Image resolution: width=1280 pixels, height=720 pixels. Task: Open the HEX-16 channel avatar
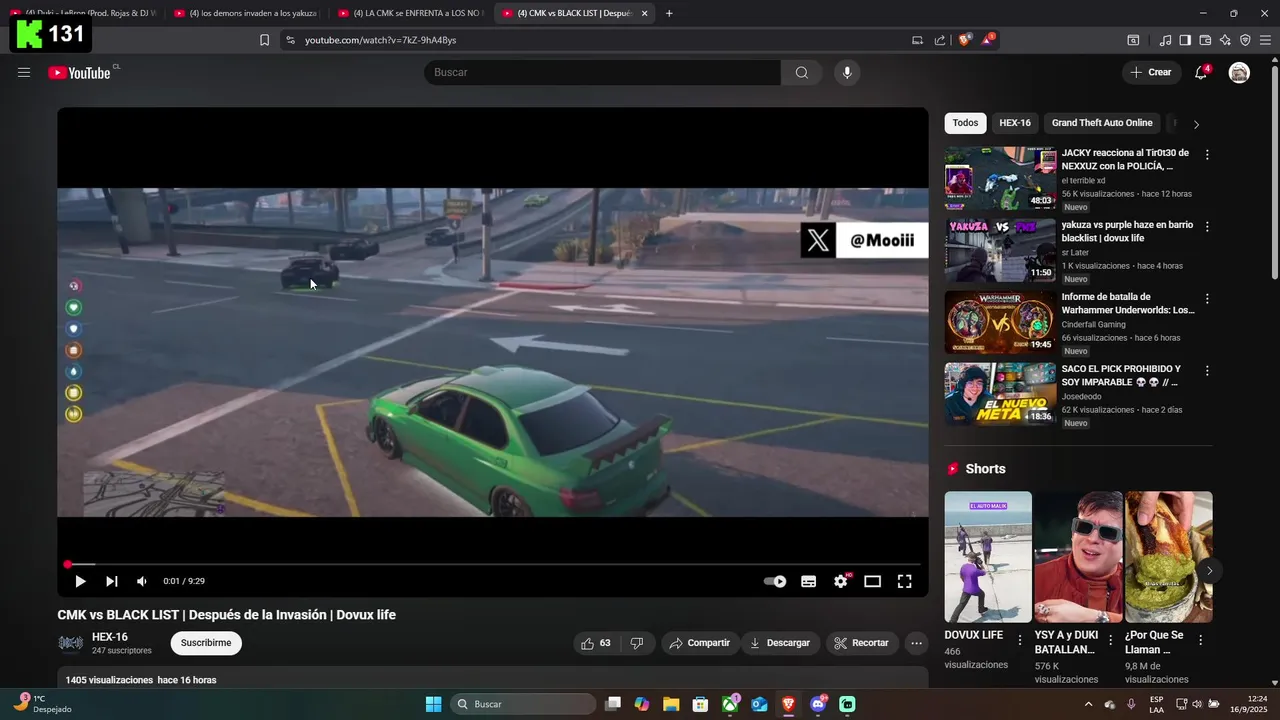[x=71, y=643]
